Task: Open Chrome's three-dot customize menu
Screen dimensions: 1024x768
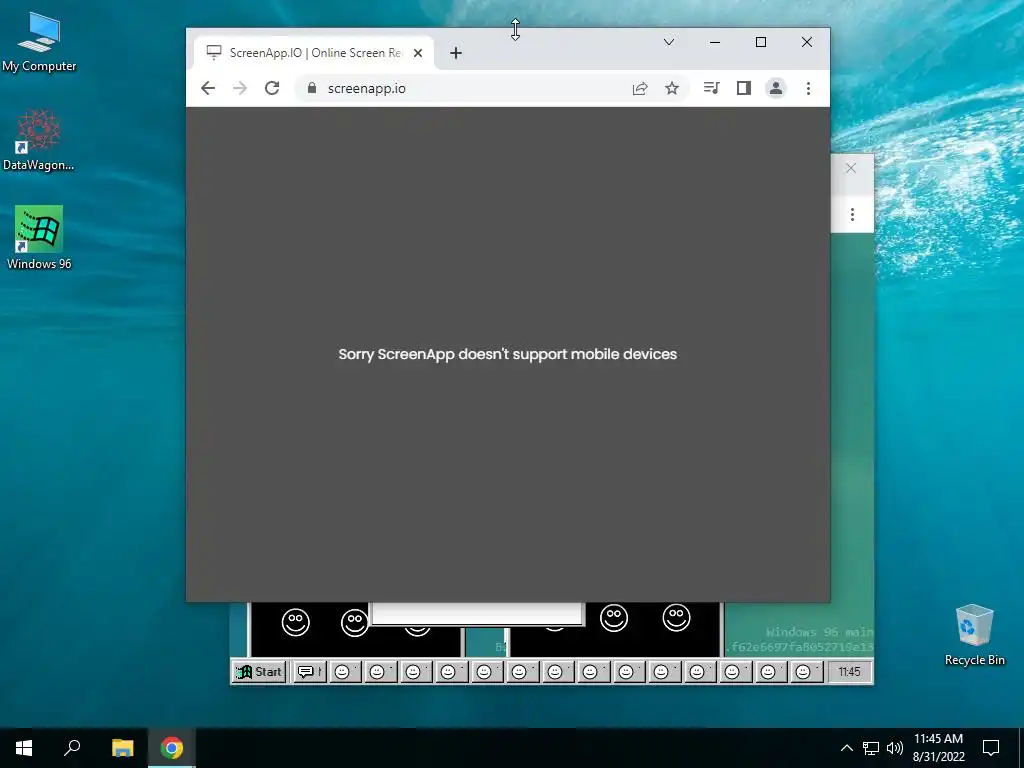Action: [x=808, y=88]
